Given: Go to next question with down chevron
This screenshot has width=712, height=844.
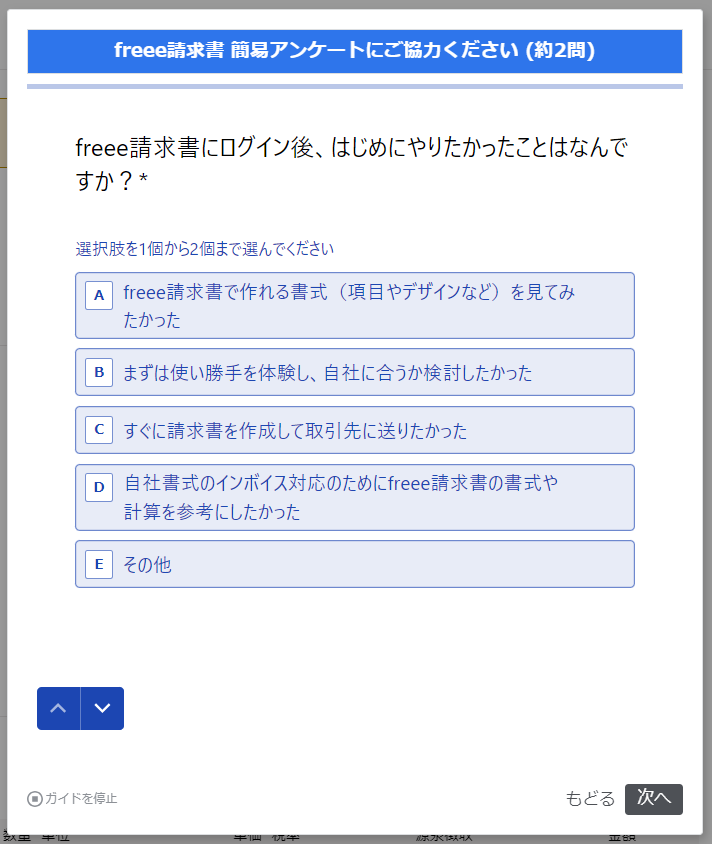Looking at the screenshot, I should [x=102, y=708].
